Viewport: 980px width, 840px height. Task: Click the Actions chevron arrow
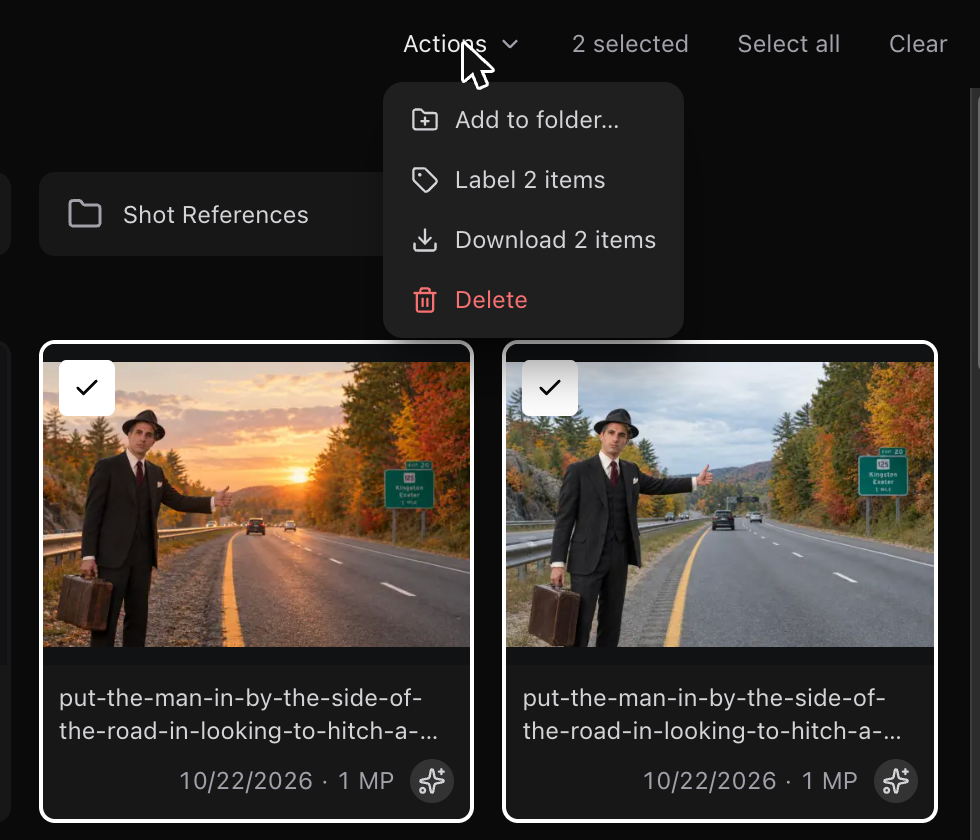click(x=510, y=44)
